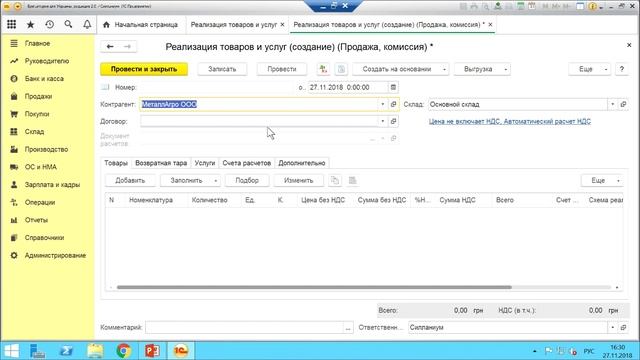The height and width of the screenshot is (360, 640).
Task: Open Server Manager from the taskbar
Action: 37,351
